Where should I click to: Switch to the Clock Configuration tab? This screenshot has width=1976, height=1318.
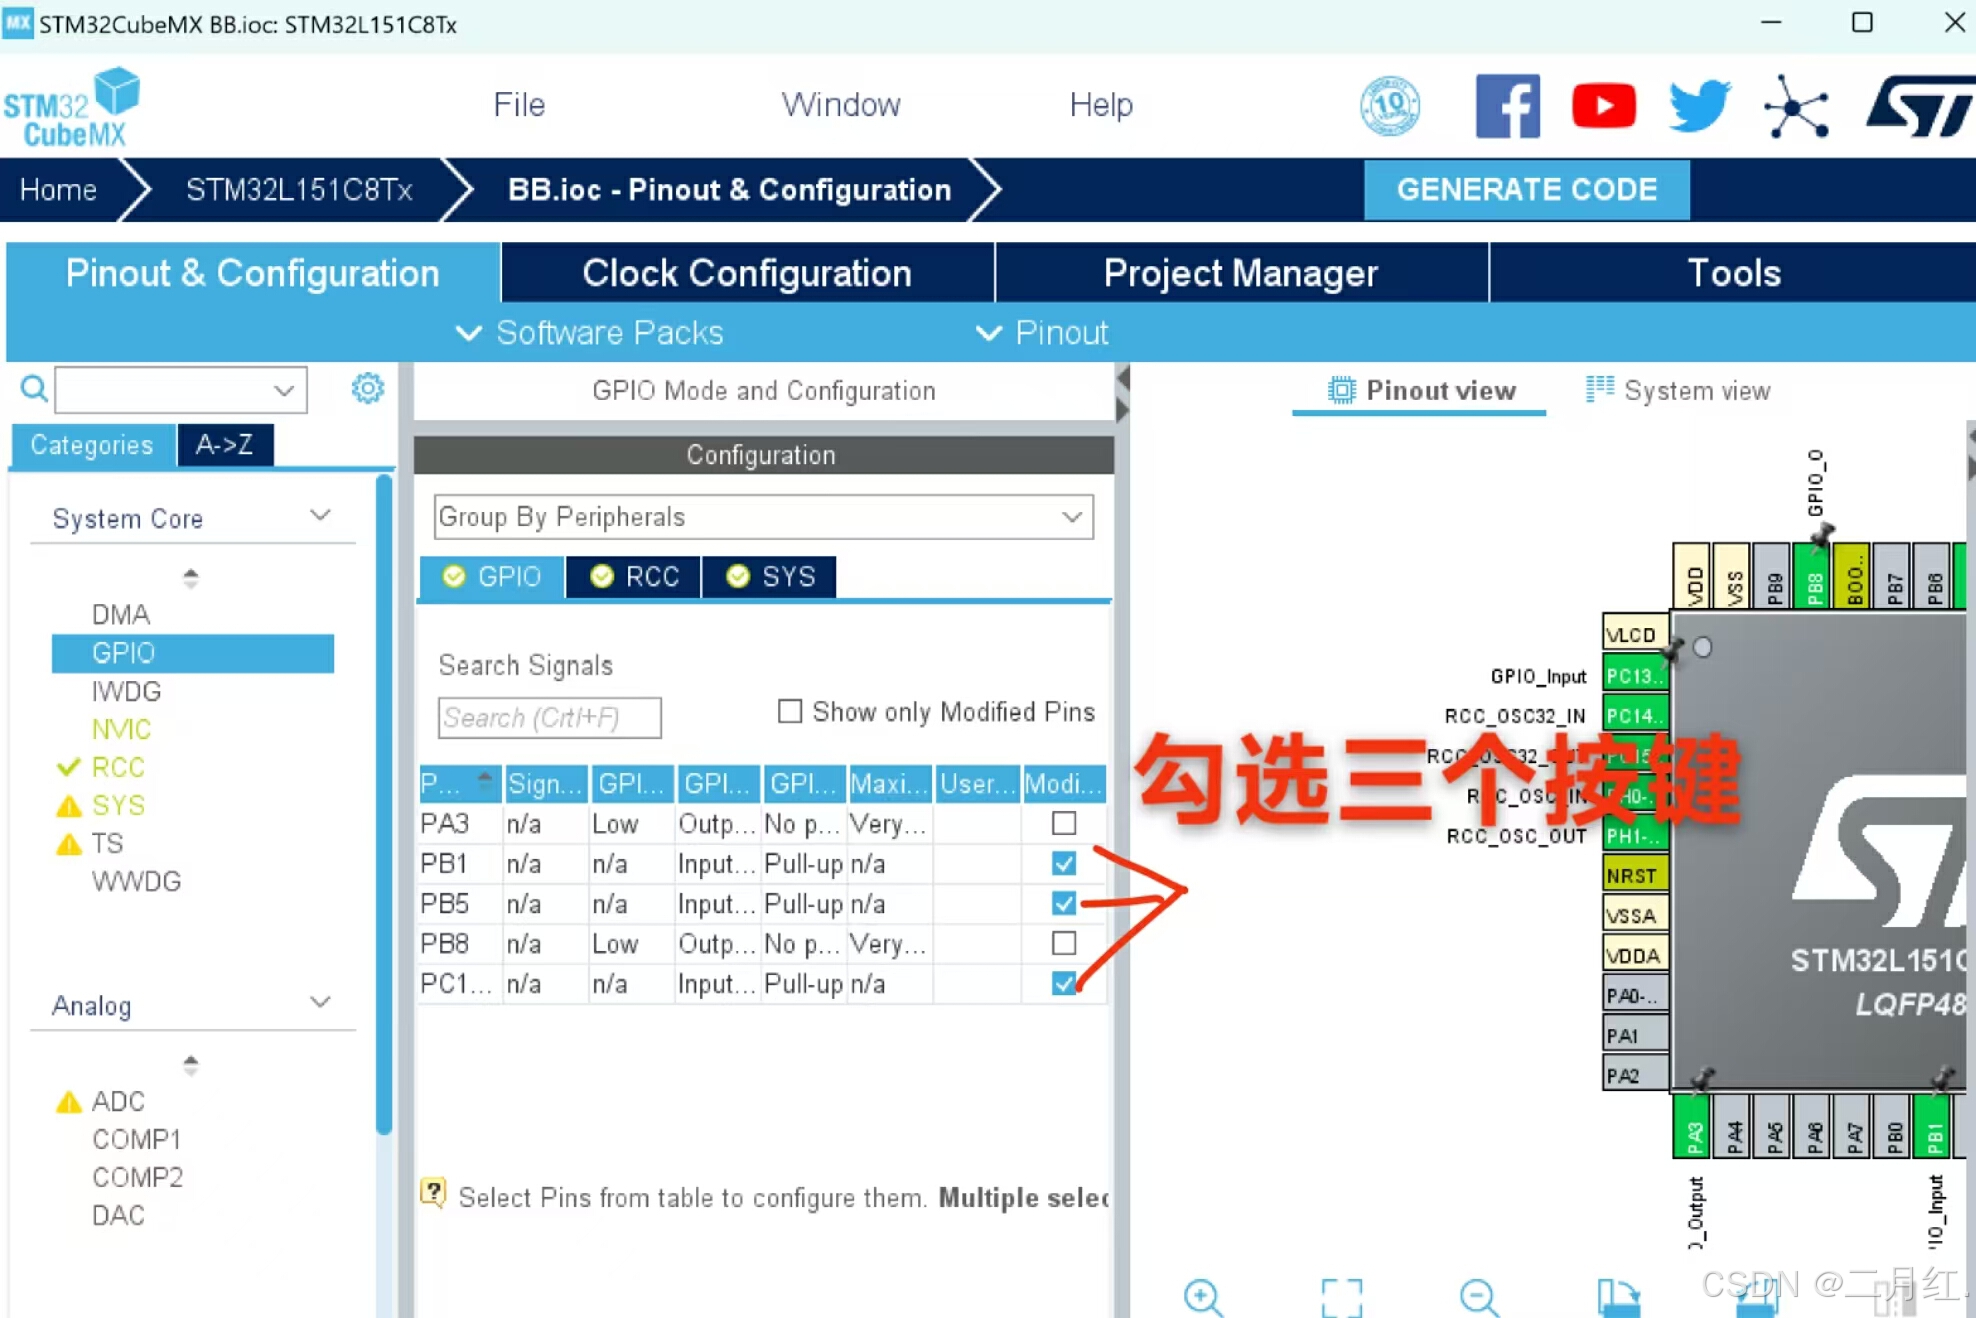[x=747, y=272]
